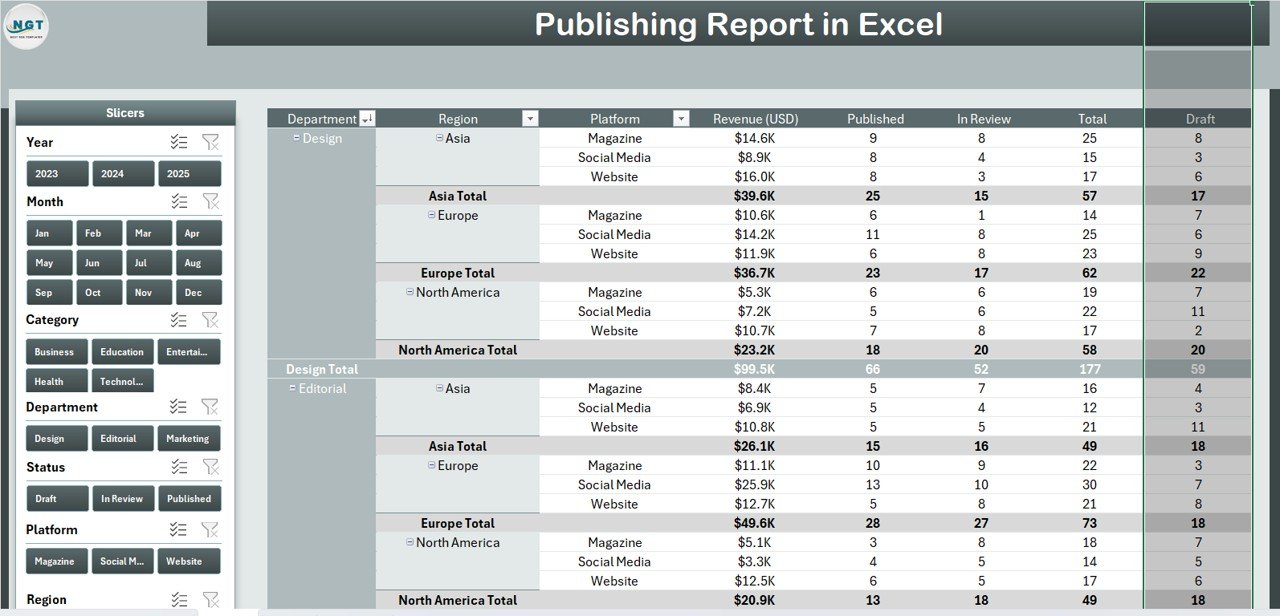Image resolution: width=1280 pixels, height=616 pixels.
Task: Collapse Europe region under Editorial
Action: pos(432,465)
